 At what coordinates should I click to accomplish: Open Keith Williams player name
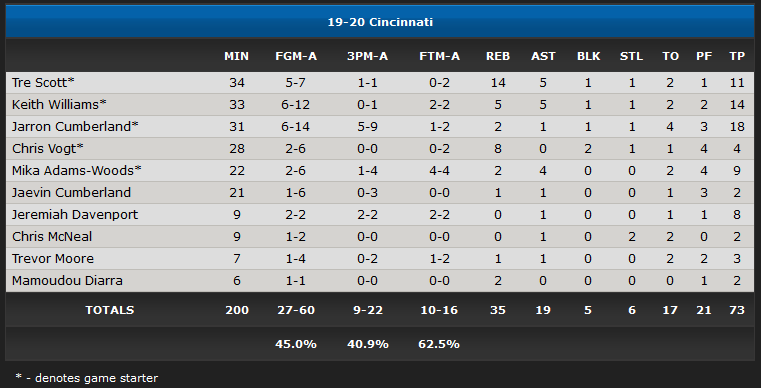point(59,104)
